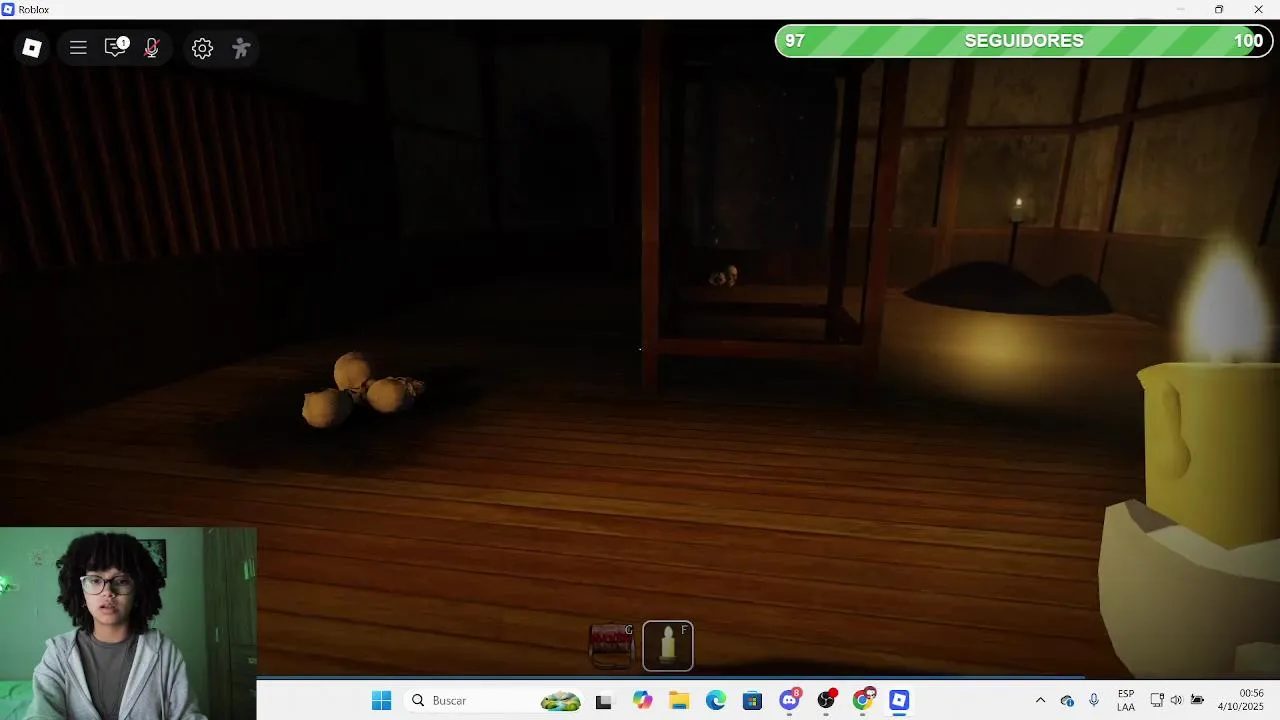Open Microsoft Edge from the taskbar
Image resolution: width=1280 pixels, height=720 pixels.
coord(716,701)
